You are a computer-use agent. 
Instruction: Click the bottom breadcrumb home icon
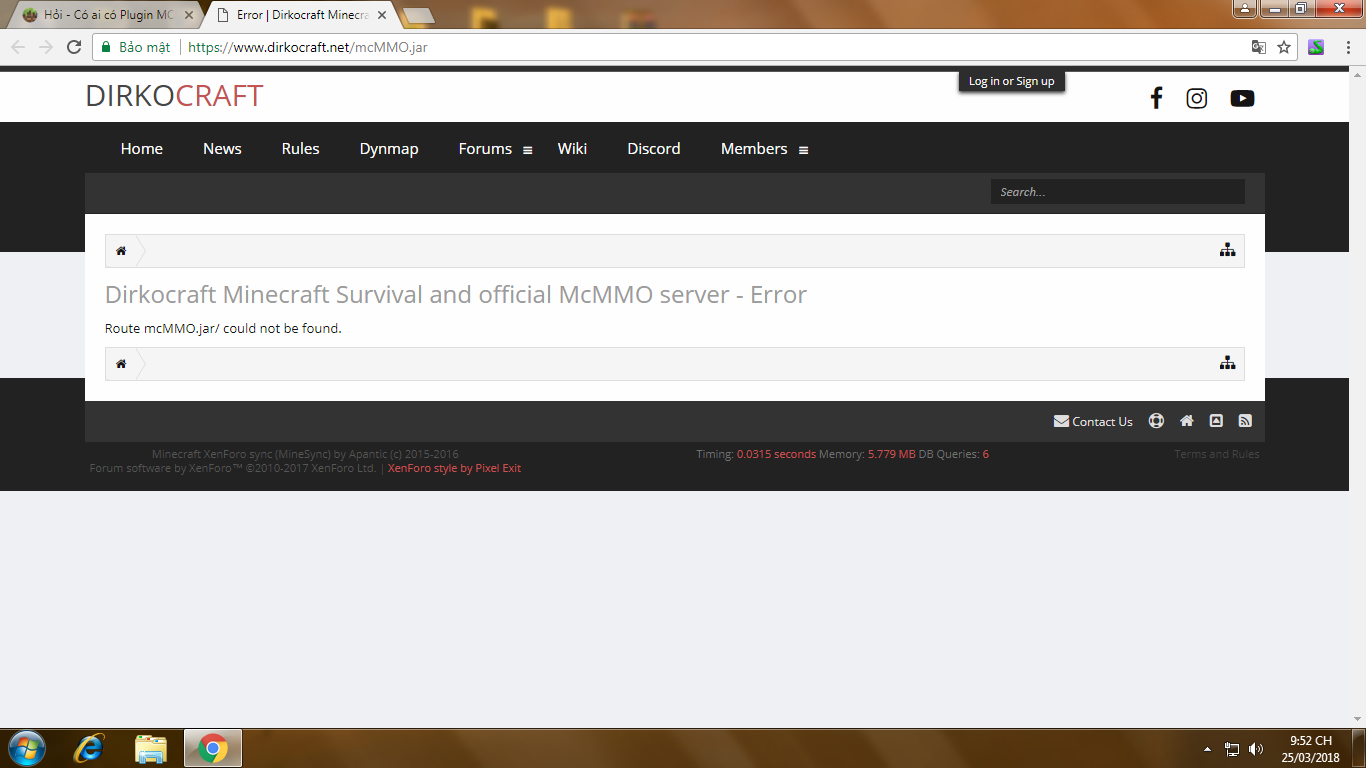tap(121, 364)
